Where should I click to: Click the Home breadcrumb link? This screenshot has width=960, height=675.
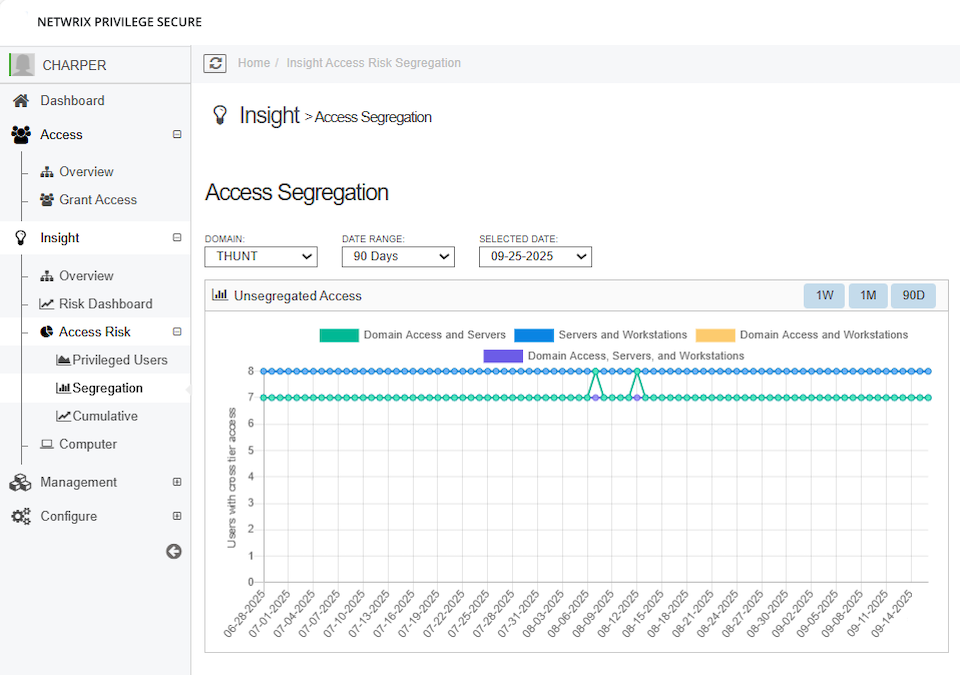coord(253,63)
